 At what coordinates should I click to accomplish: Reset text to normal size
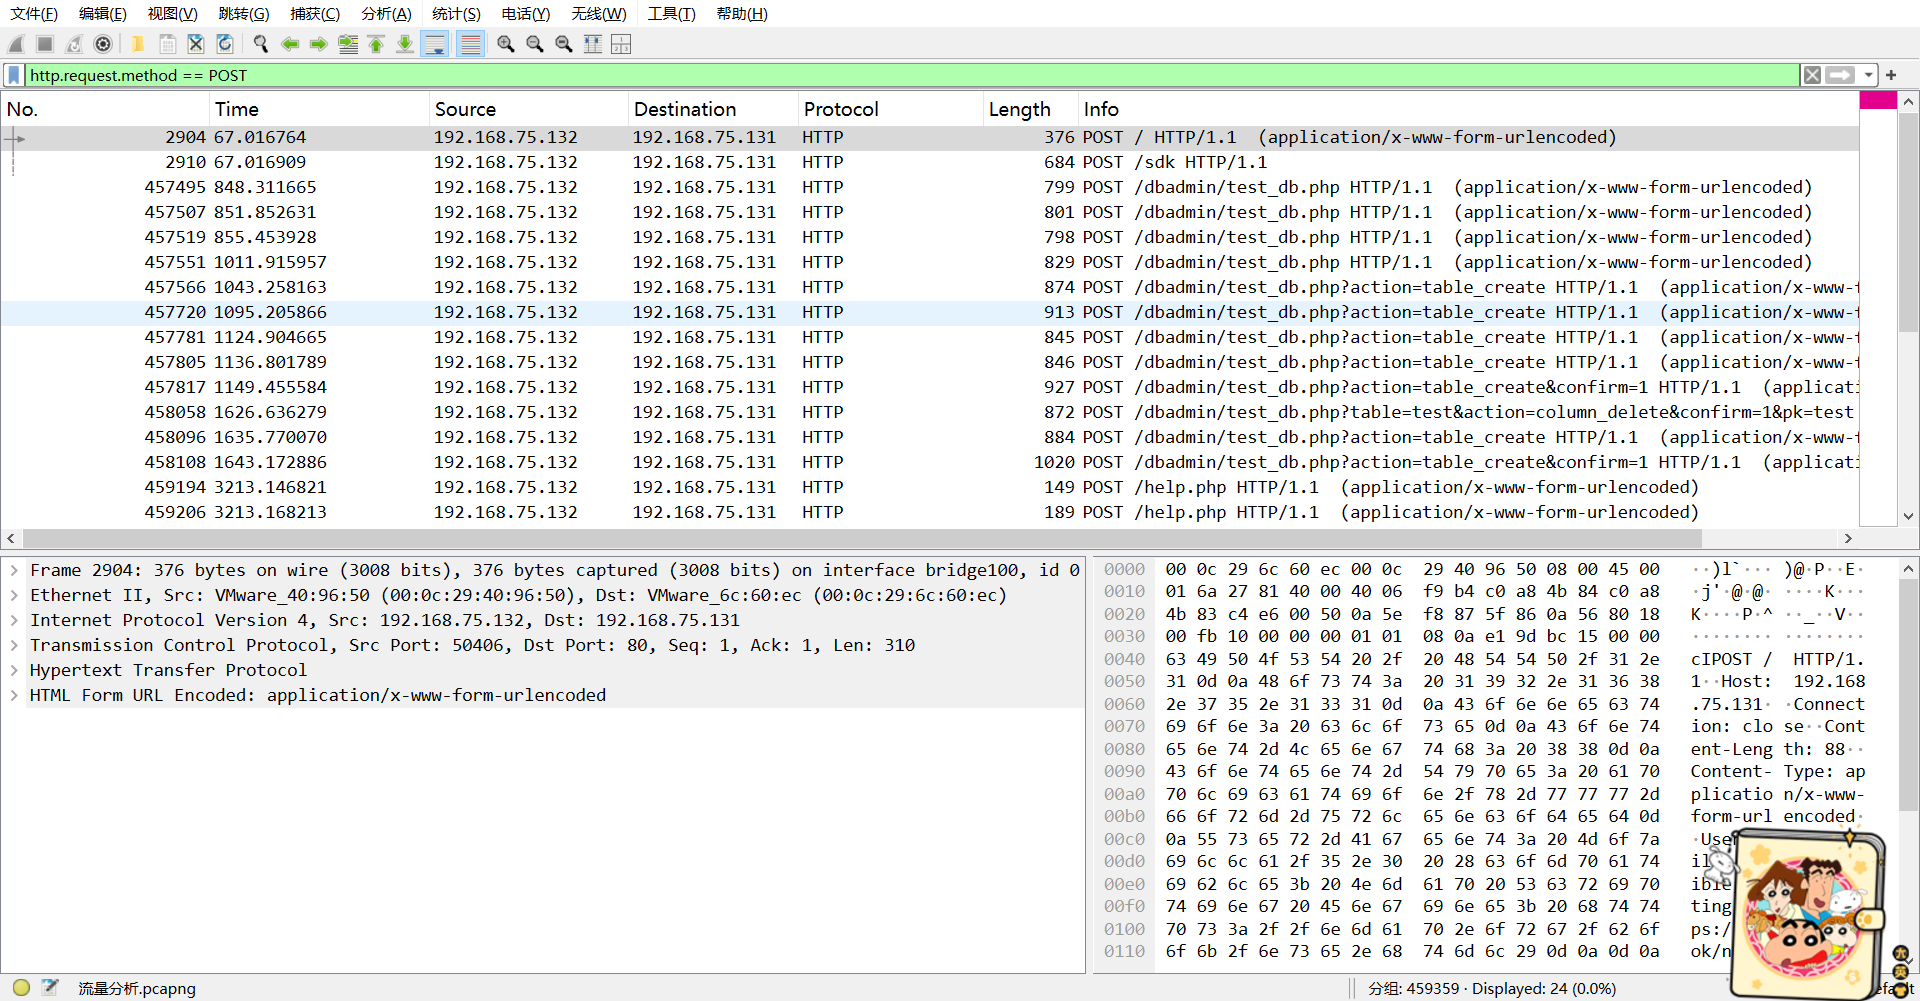[564, 44]
